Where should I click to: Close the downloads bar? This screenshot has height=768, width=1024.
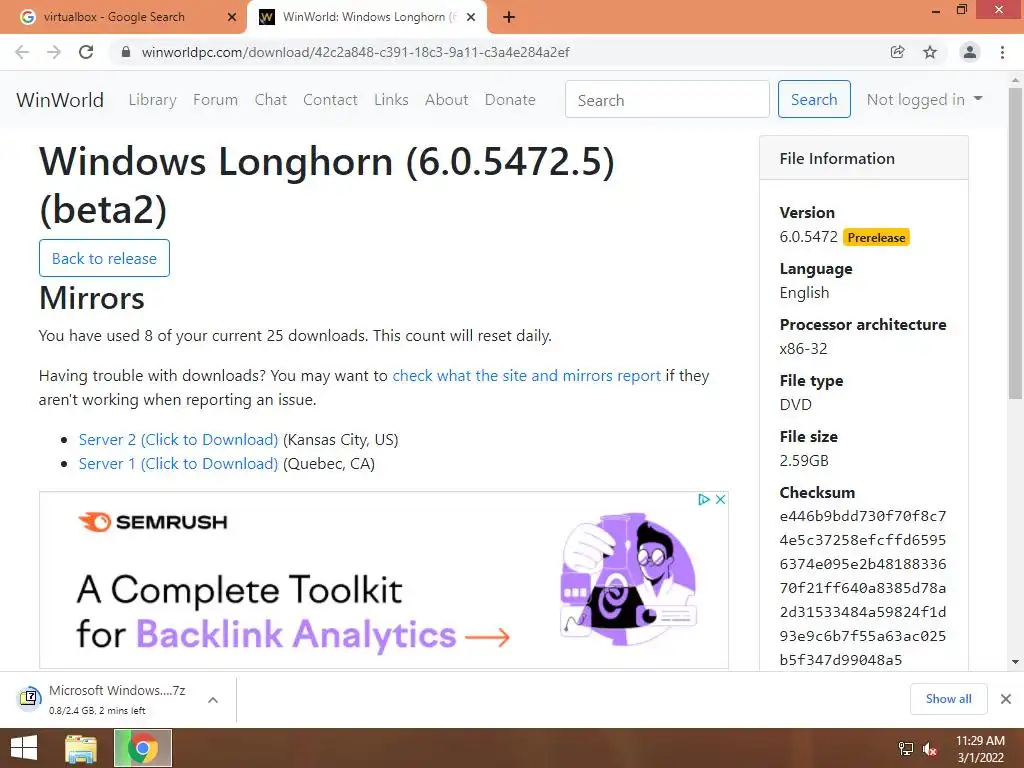click(x=1006, y=699)
